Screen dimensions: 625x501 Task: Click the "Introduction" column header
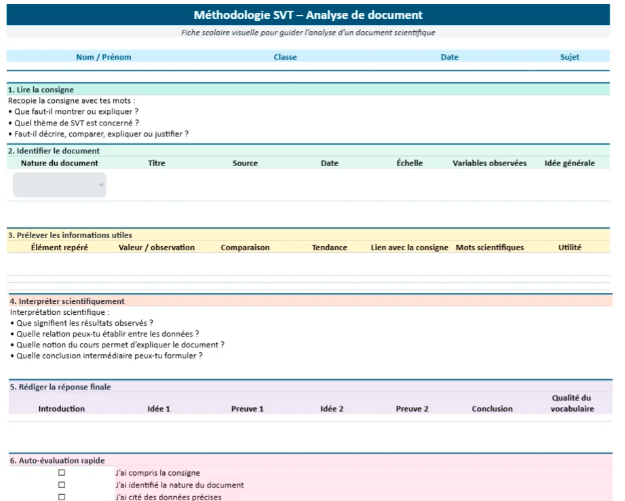pyautogui.click(x=61, y=409)
